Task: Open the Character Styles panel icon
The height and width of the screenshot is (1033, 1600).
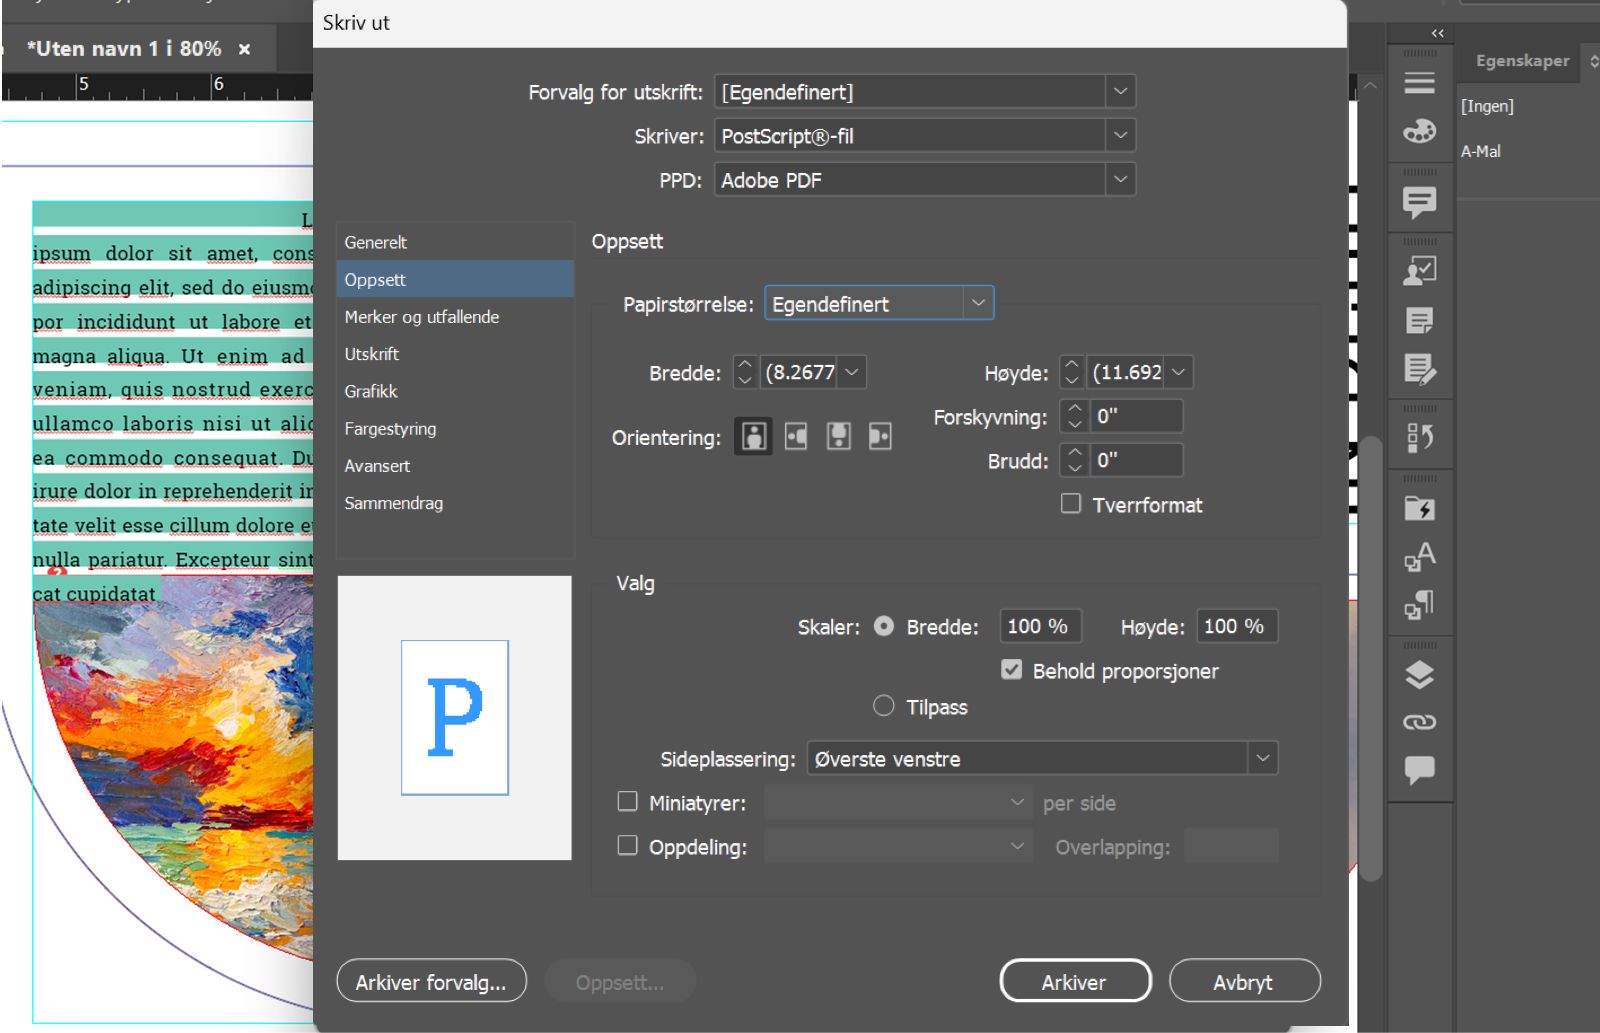Action: pyautogui.click(x=1419, y=556)
